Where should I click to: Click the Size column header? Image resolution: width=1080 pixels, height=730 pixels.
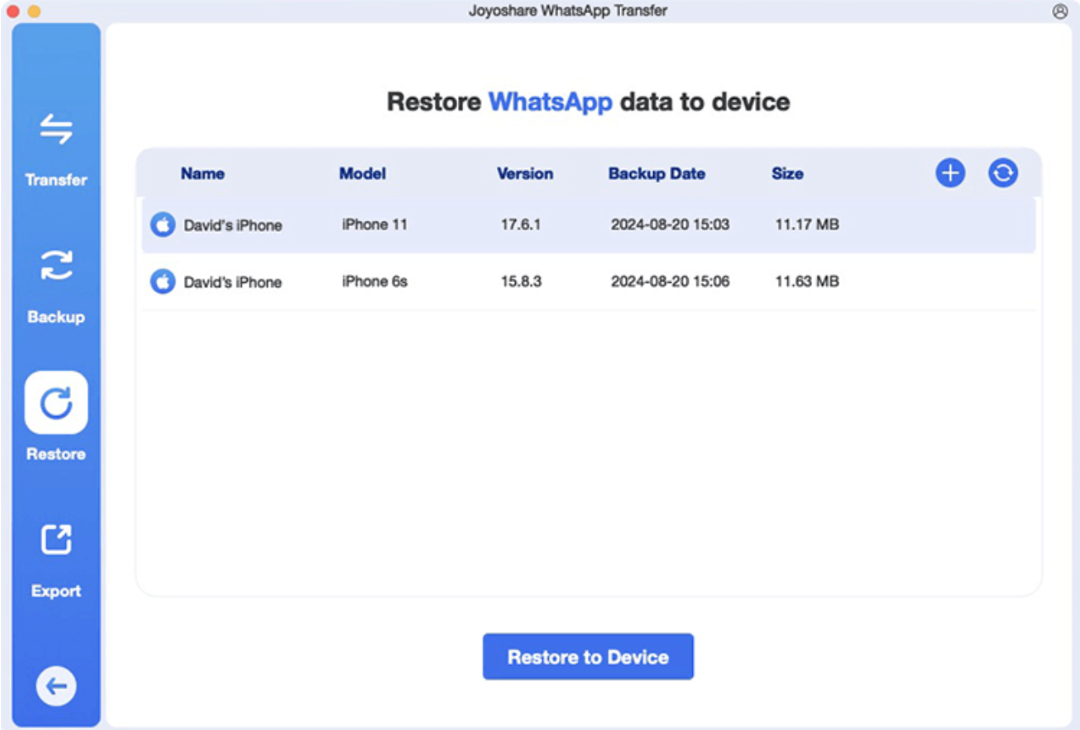(787, 173)
